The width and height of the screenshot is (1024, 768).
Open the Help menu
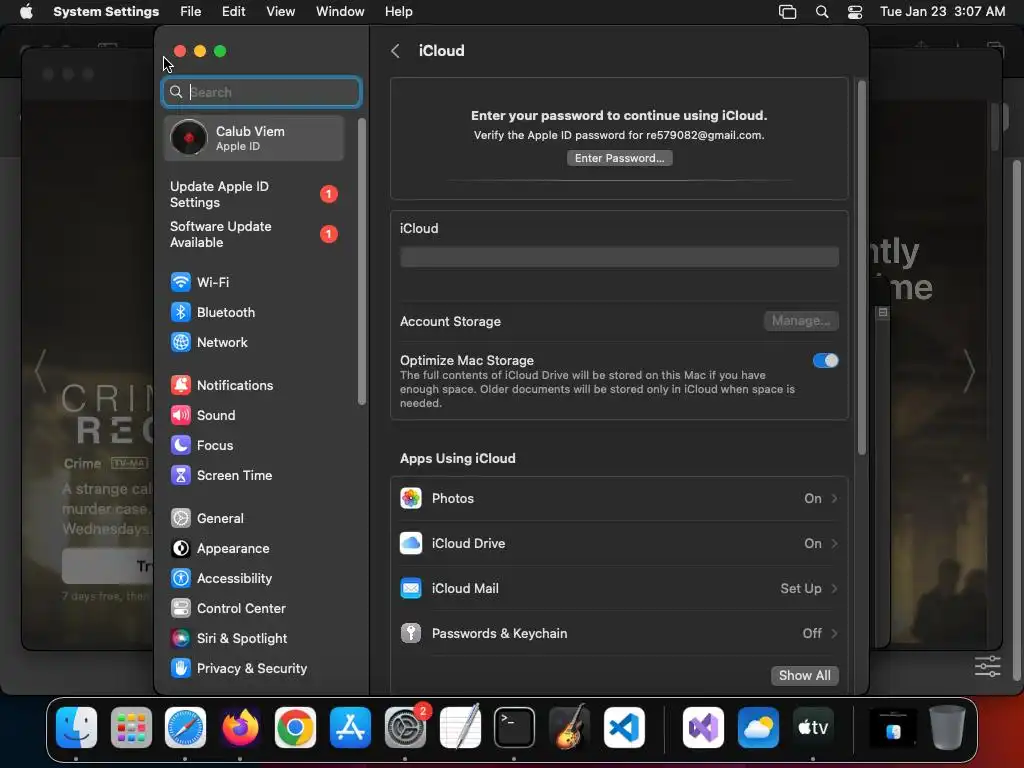tap(398, 12)
